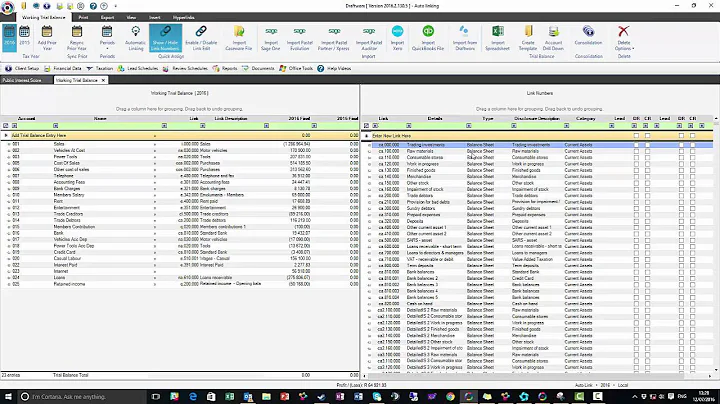720x404 pixels.
Task: Open Lead Schedules in navigation bar
Action: (138, 68)
